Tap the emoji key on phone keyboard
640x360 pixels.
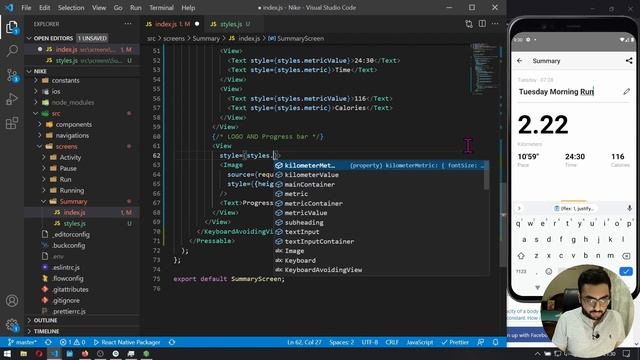pyautogui.click(x=549, y=271)
